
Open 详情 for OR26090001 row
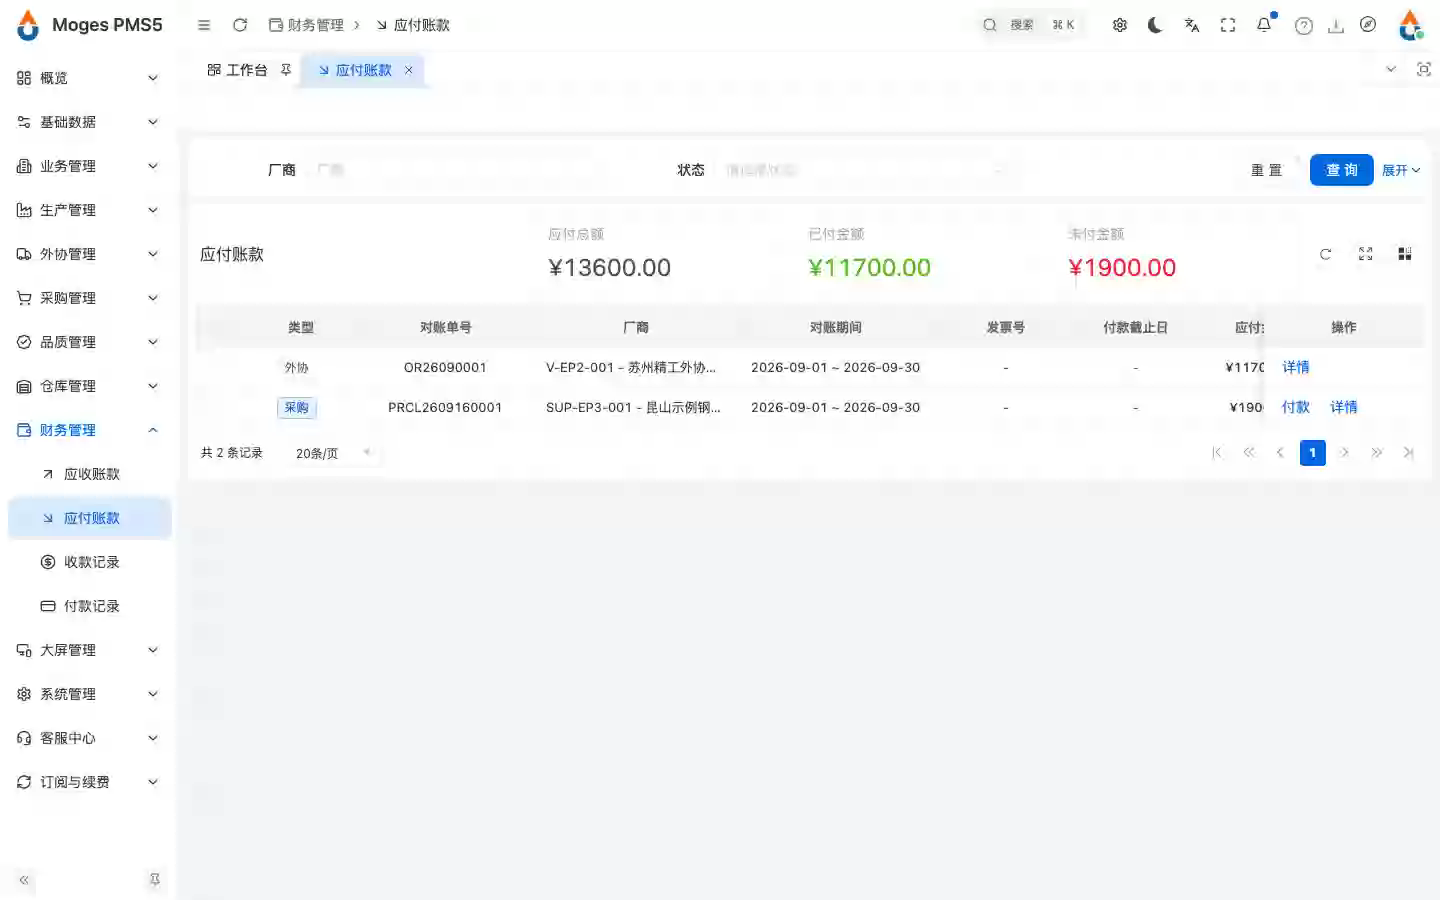pos(1296,367)
